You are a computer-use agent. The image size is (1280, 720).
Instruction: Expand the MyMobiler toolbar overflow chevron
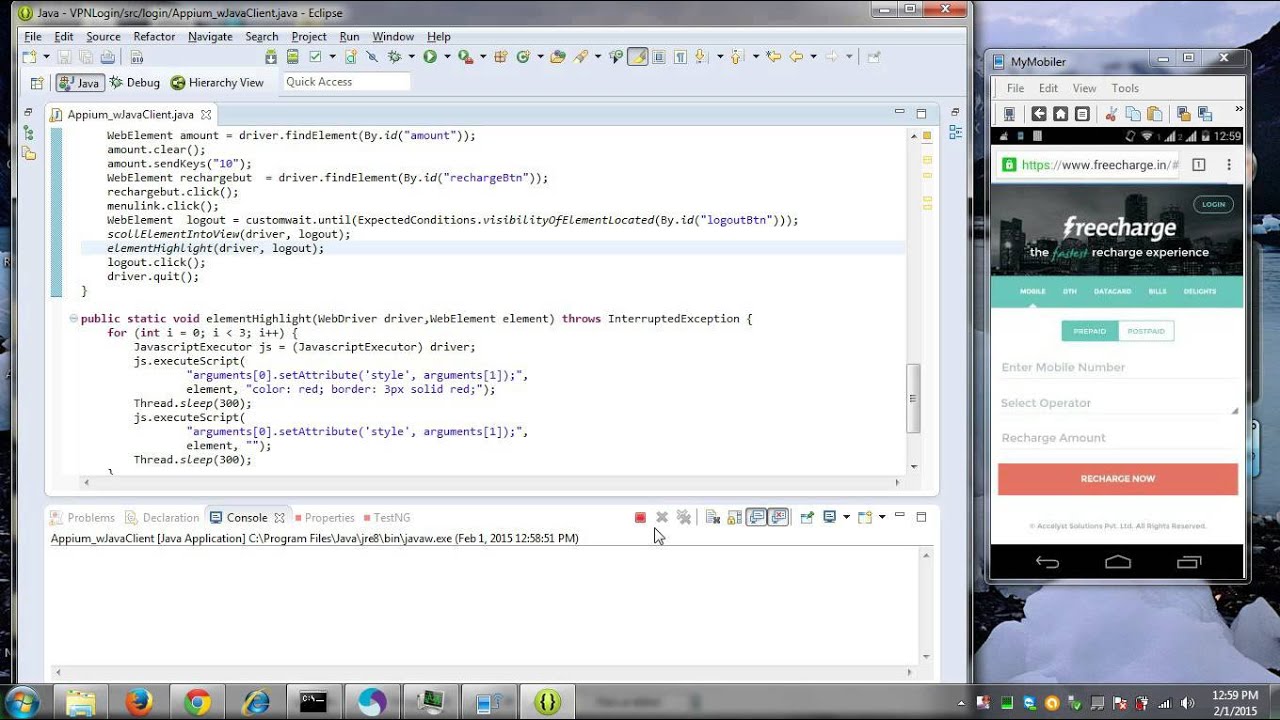point(1239,108)
